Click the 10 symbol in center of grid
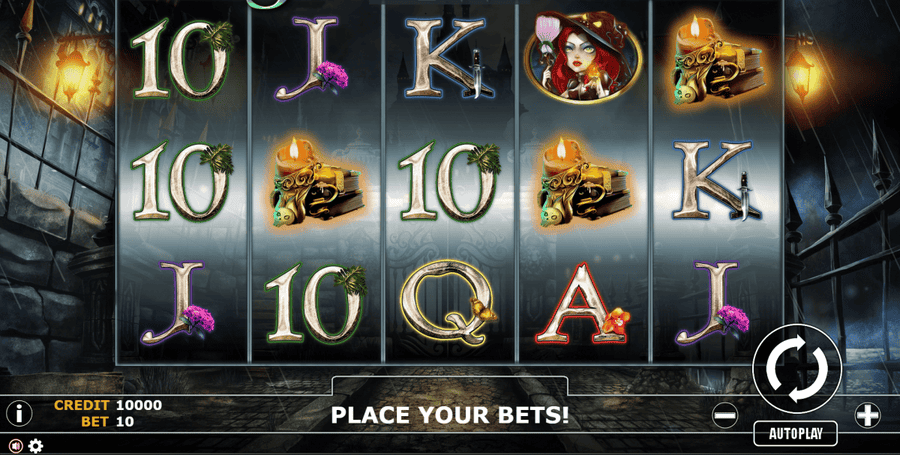This screenshot has height=455, width=900. point(449,182)
